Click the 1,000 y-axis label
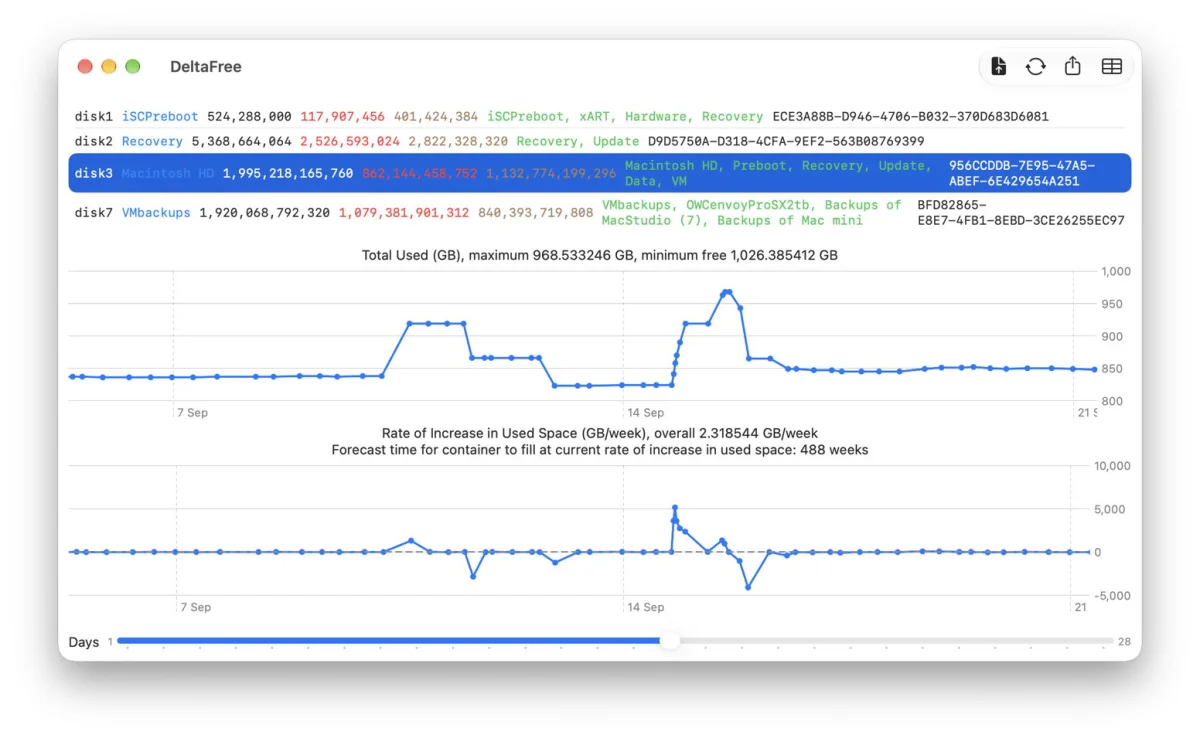The image size is (1200, 738). pyautogui.click(x=1116, y=271)
